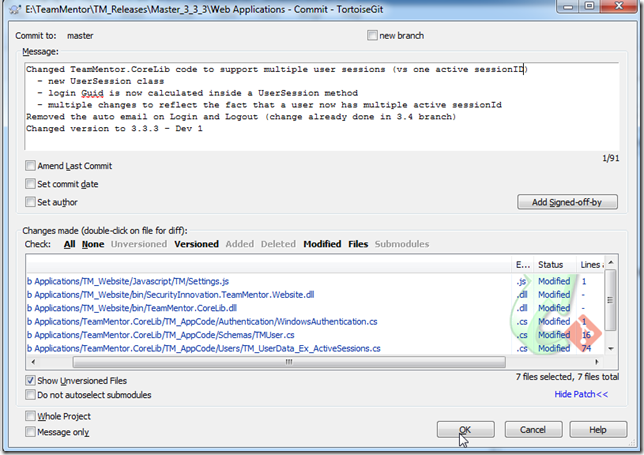Open Help for commit dialog

coord(598,430)
